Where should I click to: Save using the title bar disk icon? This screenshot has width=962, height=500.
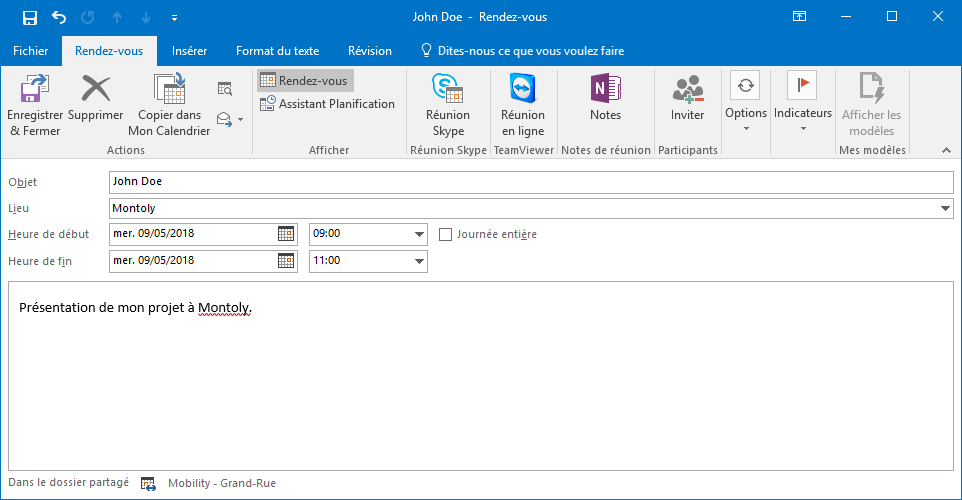[x=30, y=17]
